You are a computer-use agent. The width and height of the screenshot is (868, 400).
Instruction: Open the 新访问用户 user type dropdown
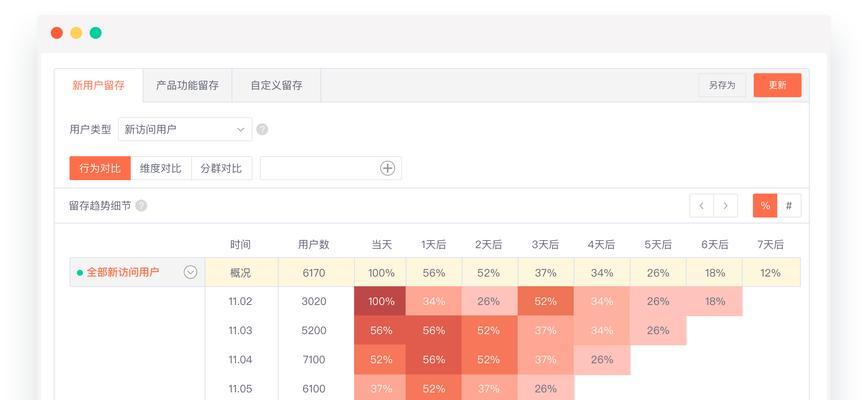coord(185,129)
